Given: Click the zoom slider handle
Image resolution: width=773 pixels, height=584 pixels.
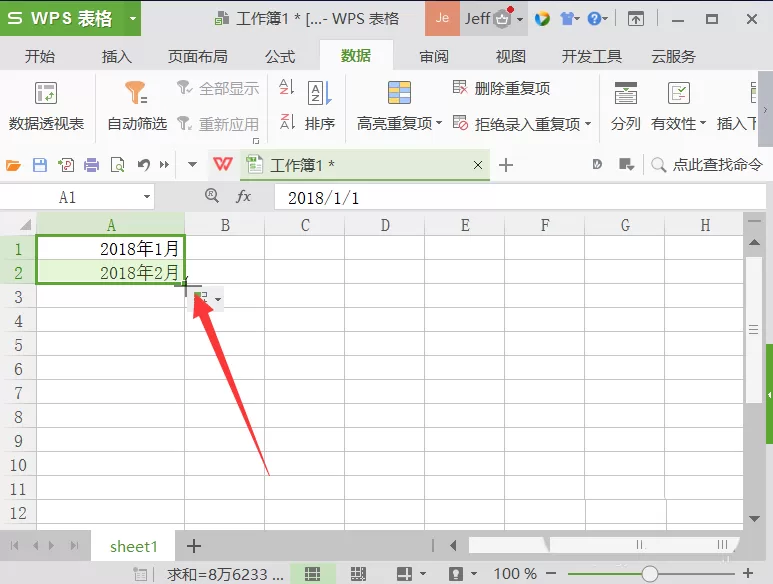Looking at the screenshot, I should (650, 574).
